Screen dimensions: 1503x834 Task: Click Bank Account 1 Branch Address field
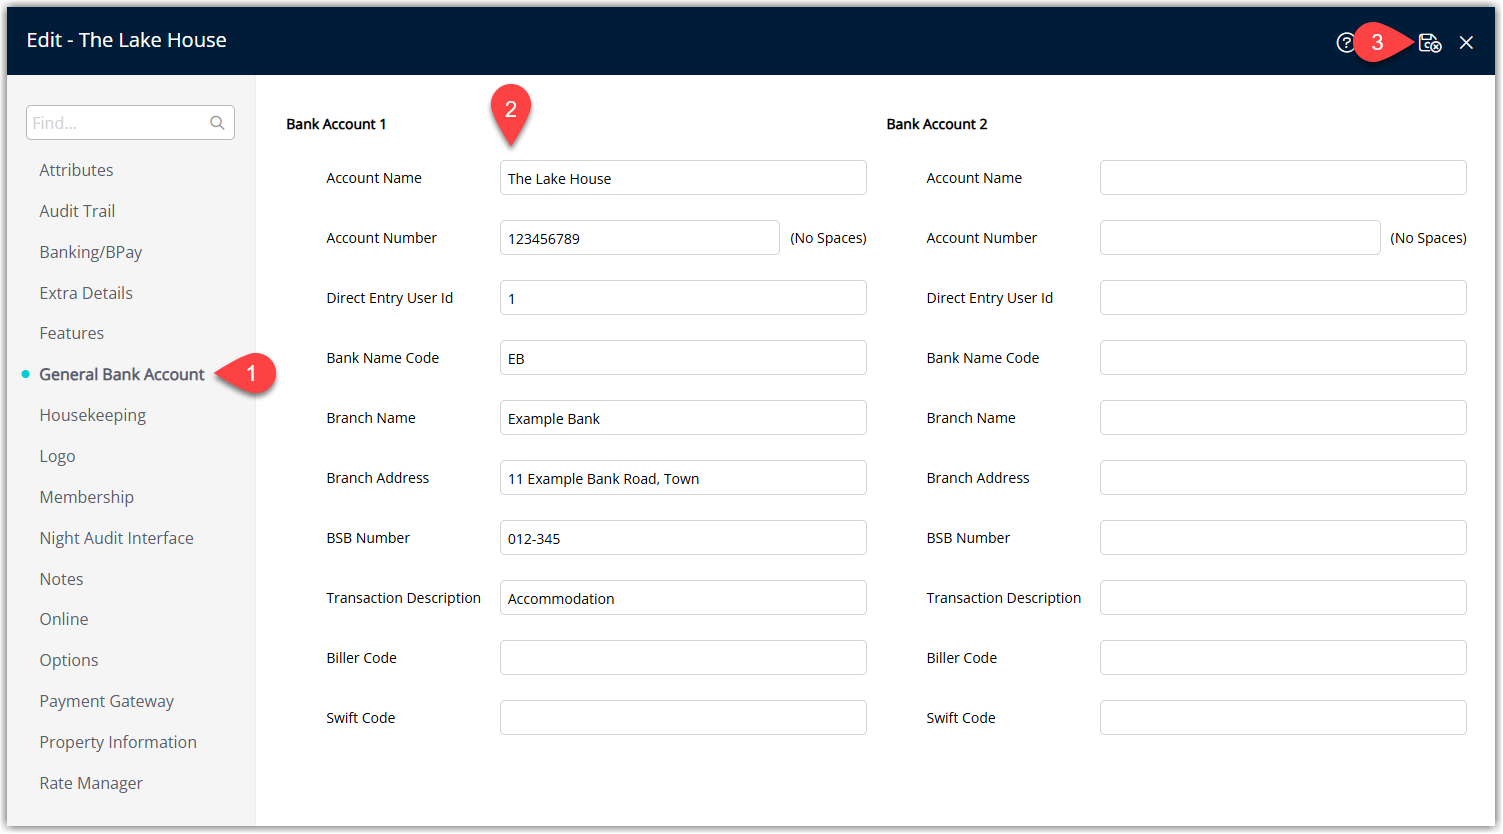click(x=683, y=478)
